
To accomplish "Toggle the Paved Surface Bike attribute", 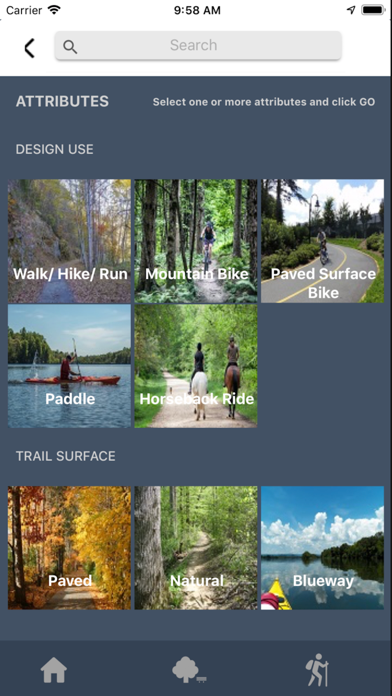I will pos(322,241).
